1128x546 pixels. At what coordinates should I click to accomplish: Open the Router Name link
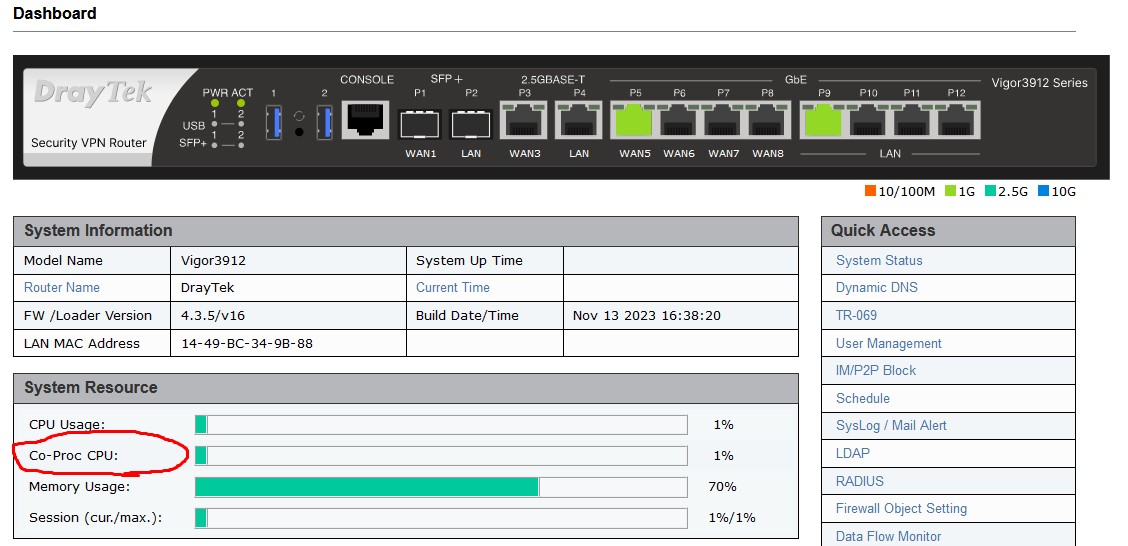coord(62,287)
